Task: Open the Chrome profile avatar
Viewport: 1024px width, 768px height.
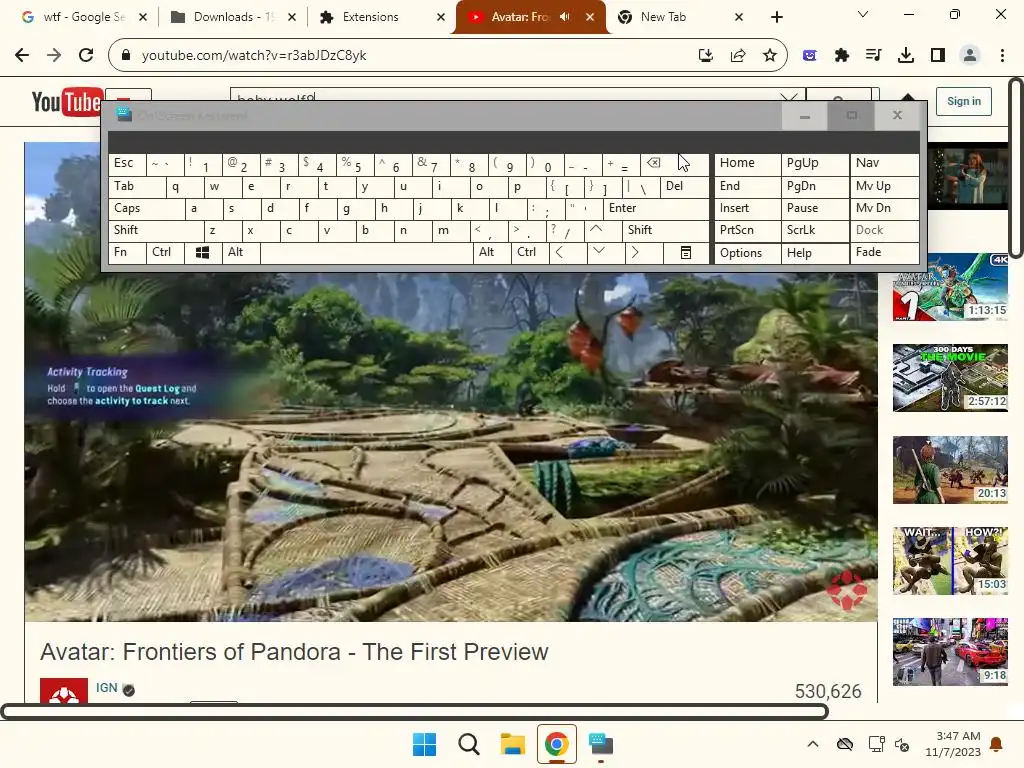Action: [970, 56]
